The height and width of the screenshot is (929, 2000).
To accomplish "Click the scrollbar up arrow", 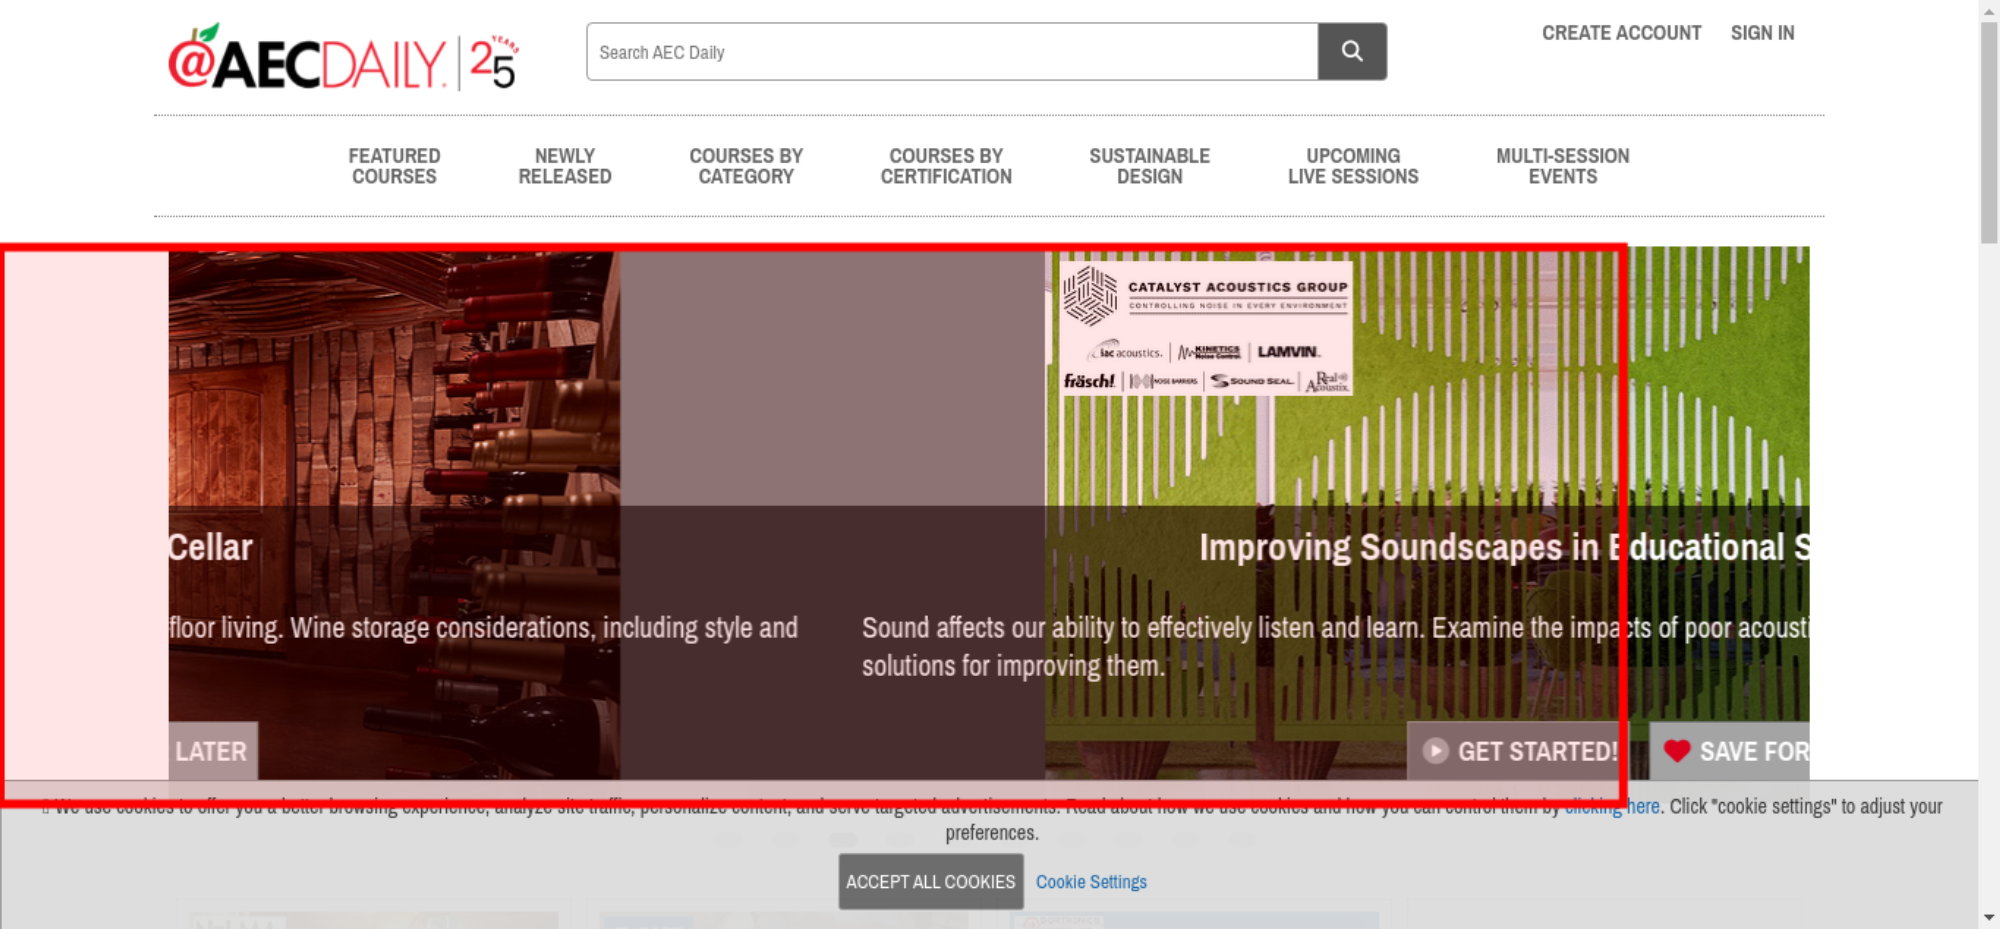I will tap(1989, 10).
